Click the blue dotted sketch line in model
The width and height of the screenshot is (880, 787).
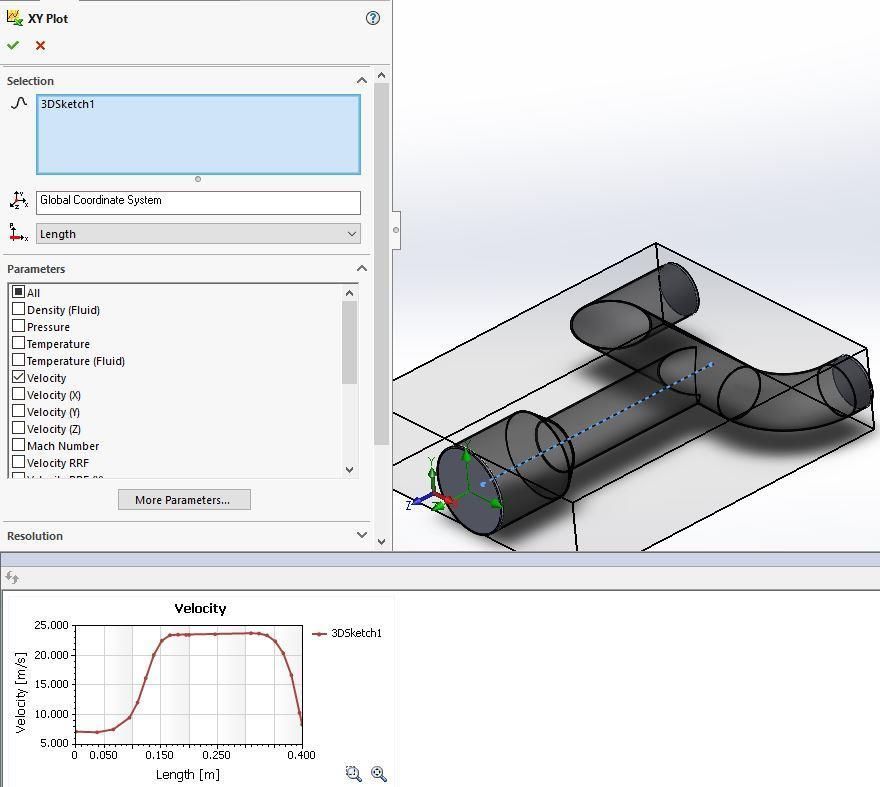(597, 424)
